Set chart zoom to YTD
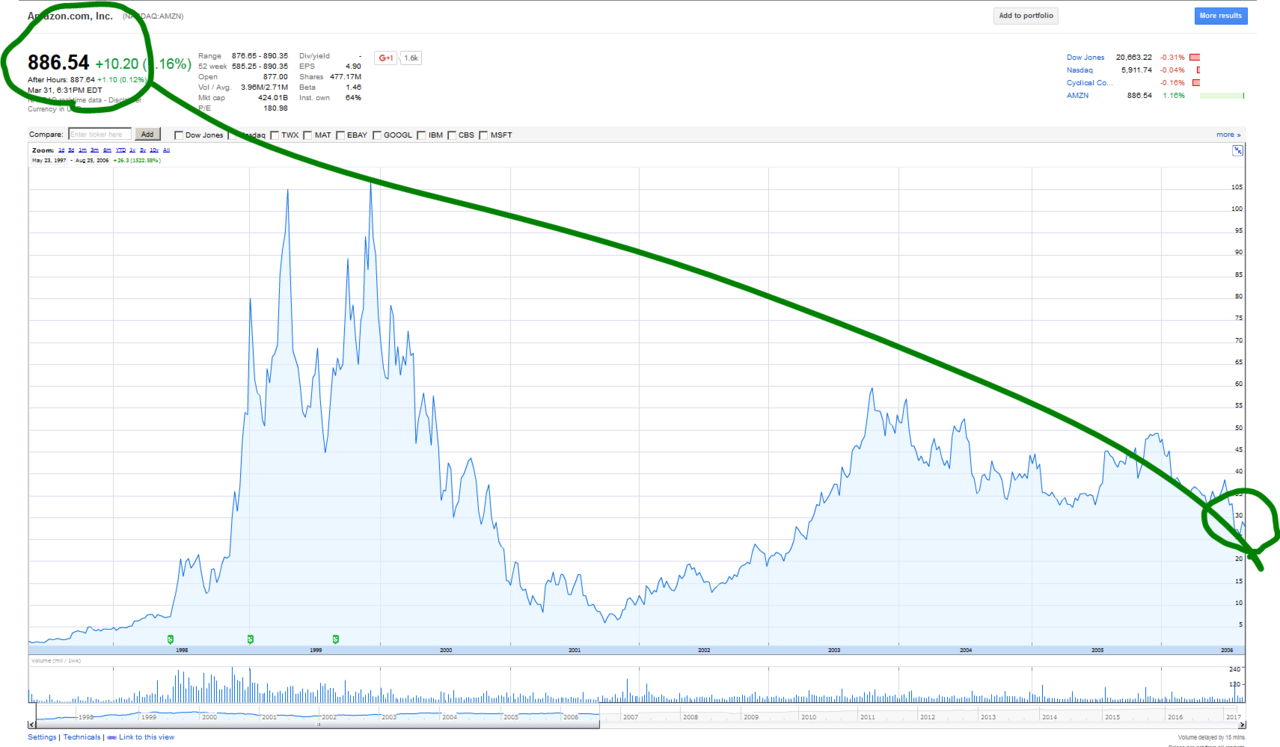Viewport: 1280px width, 747px height. pyautogui.click(x=121, y=150)
